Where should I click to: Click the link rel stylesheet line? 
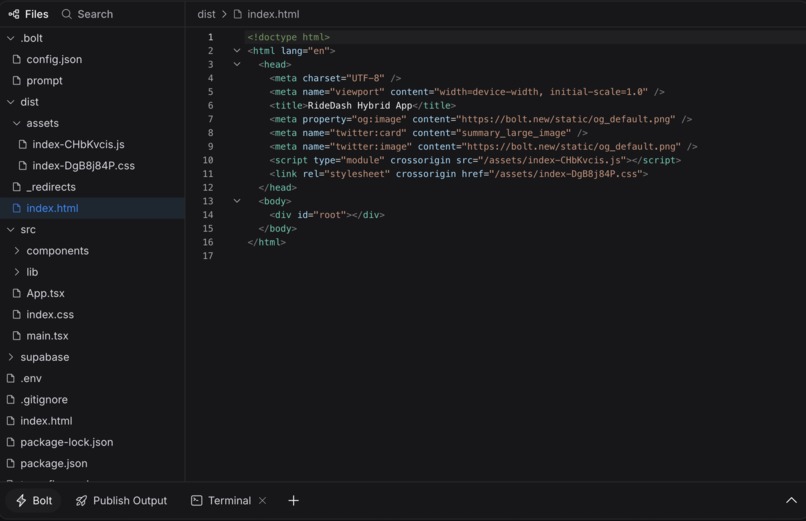(x=459, y=174)
